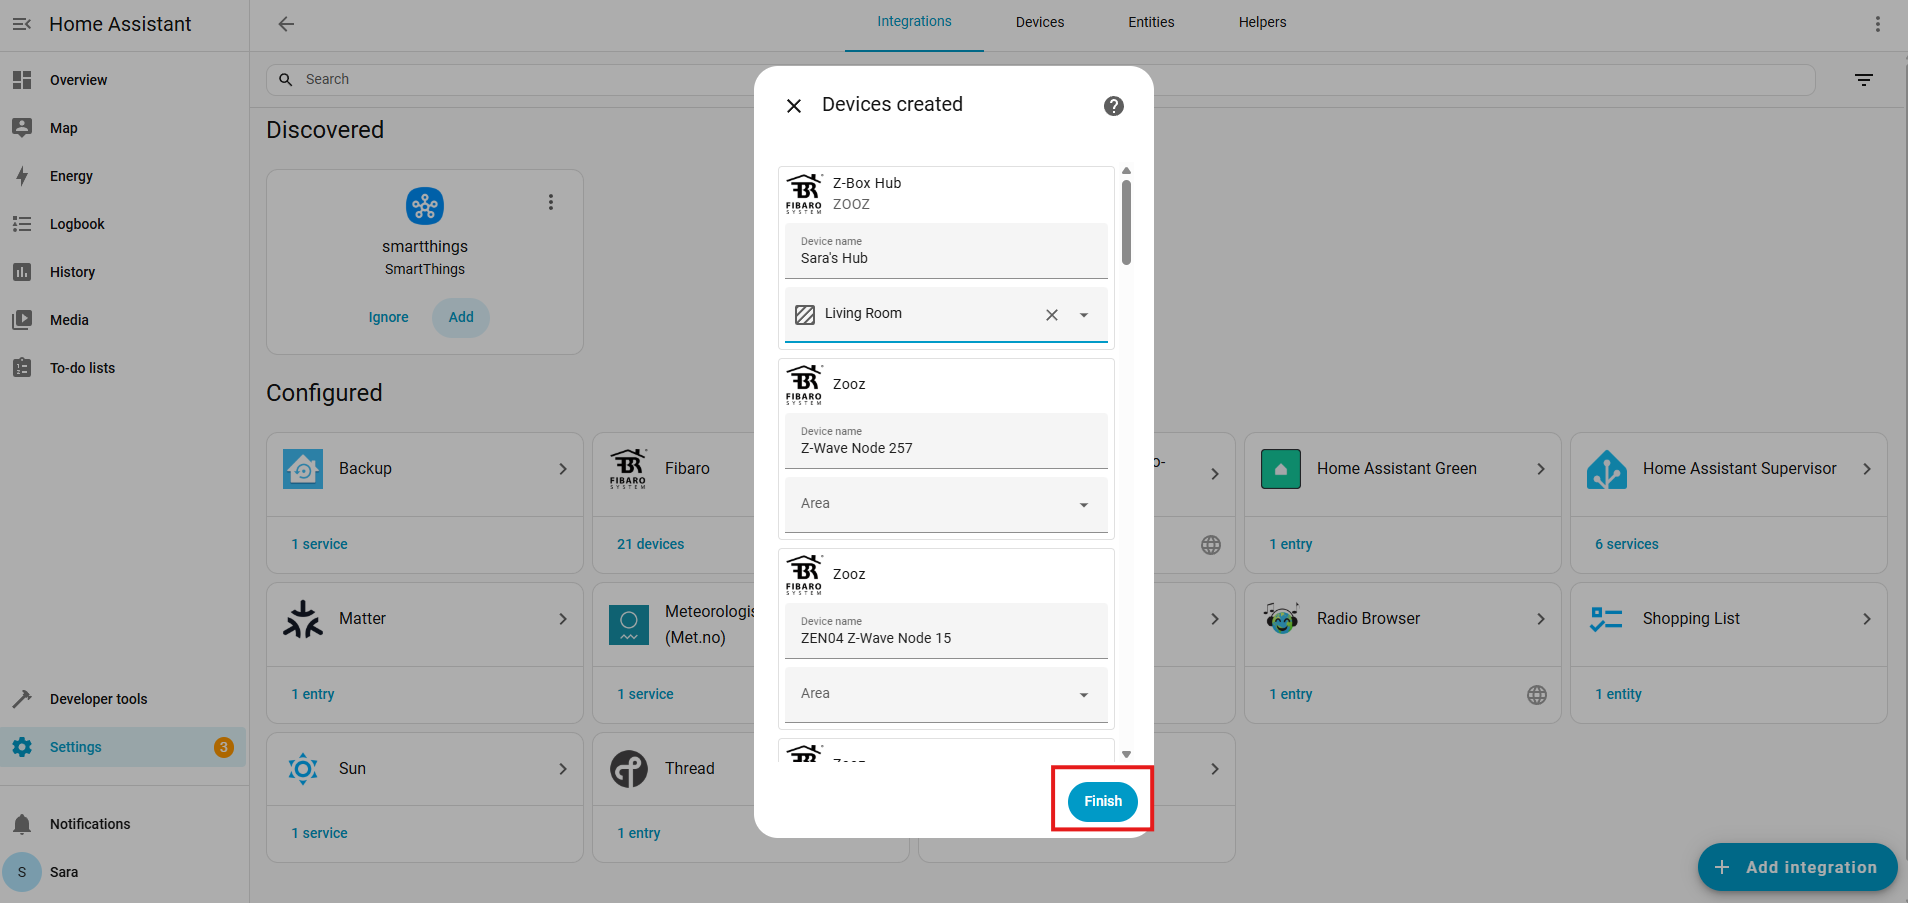Open Sara's user profile avatar

pyautogui.click(x=22, y=872)
